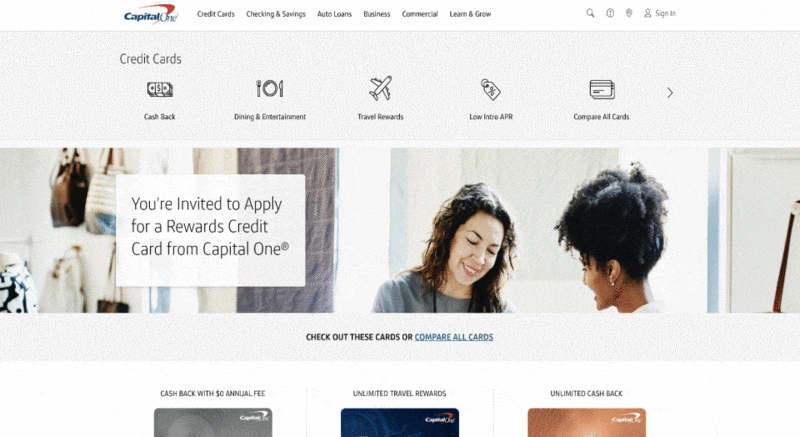
Task: Follow the COMPARE ALL CARDS link
Action: (x=454, y=337)
